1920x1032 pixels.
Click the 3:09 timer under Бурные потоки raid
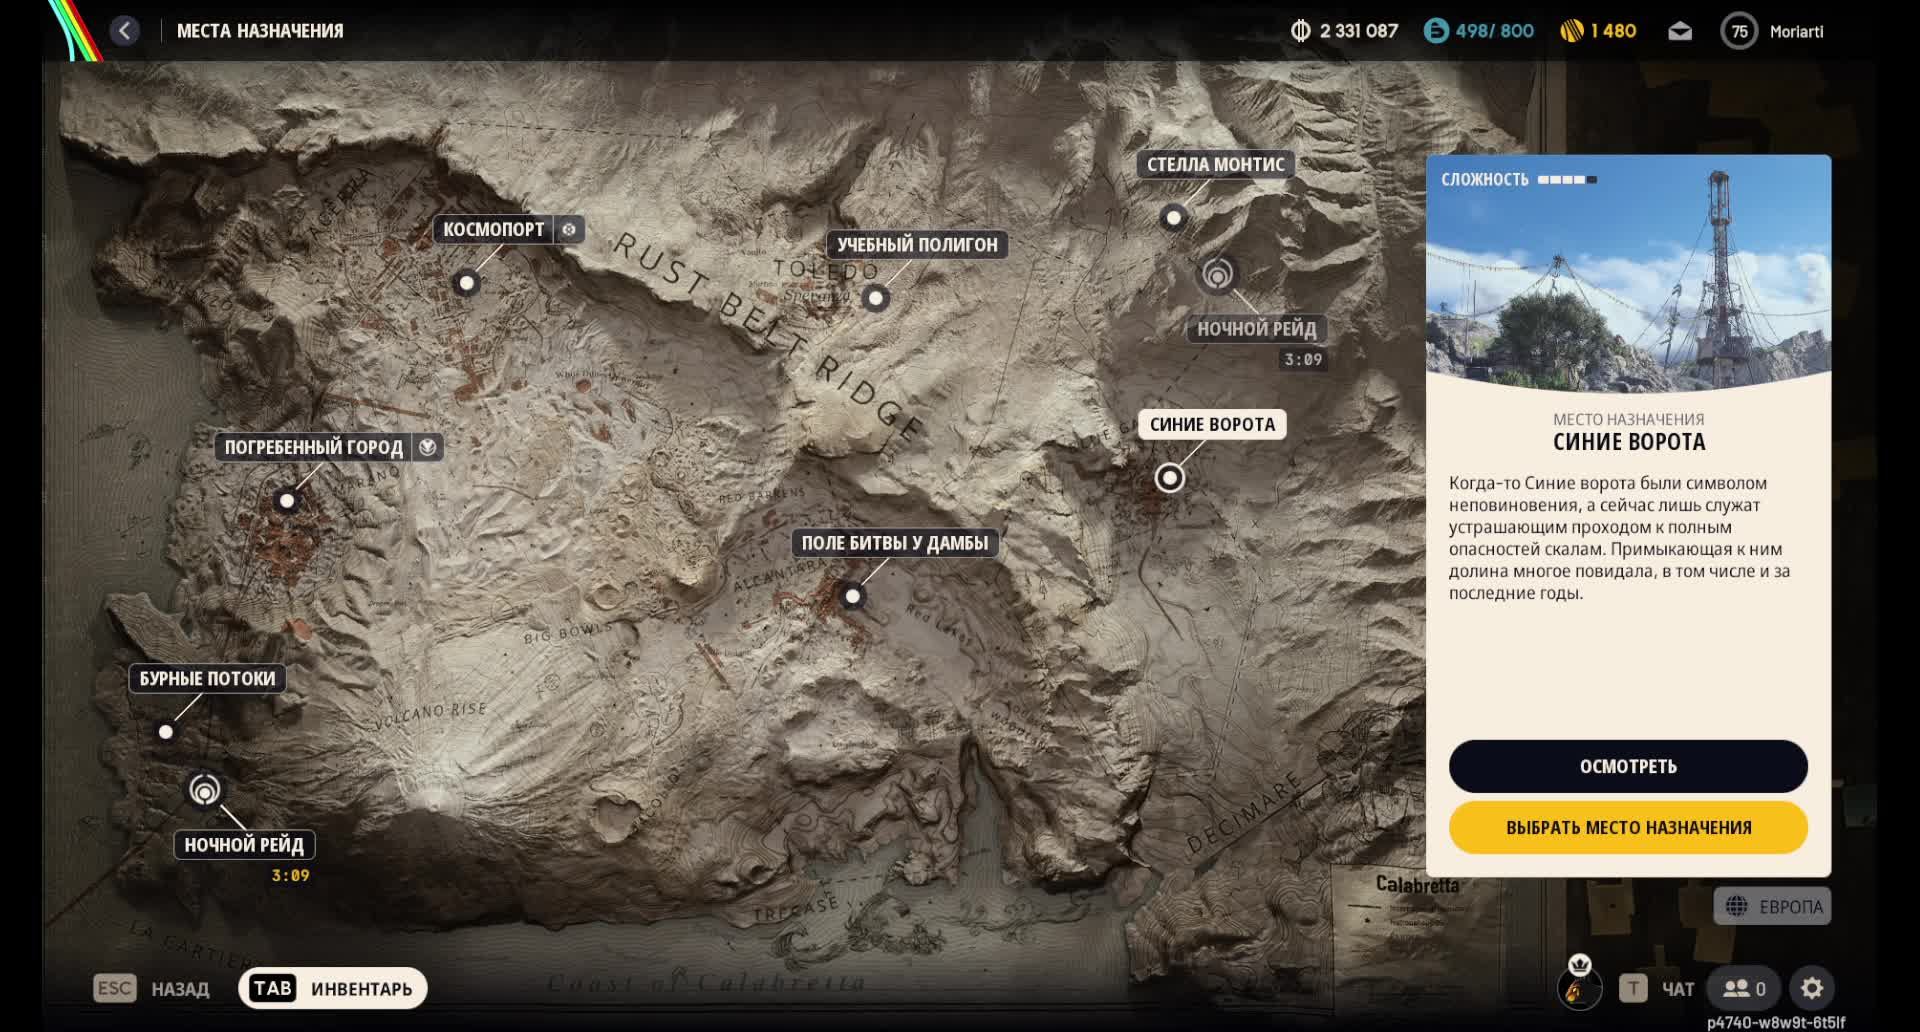pyautogui.click(x=290, y=875)
